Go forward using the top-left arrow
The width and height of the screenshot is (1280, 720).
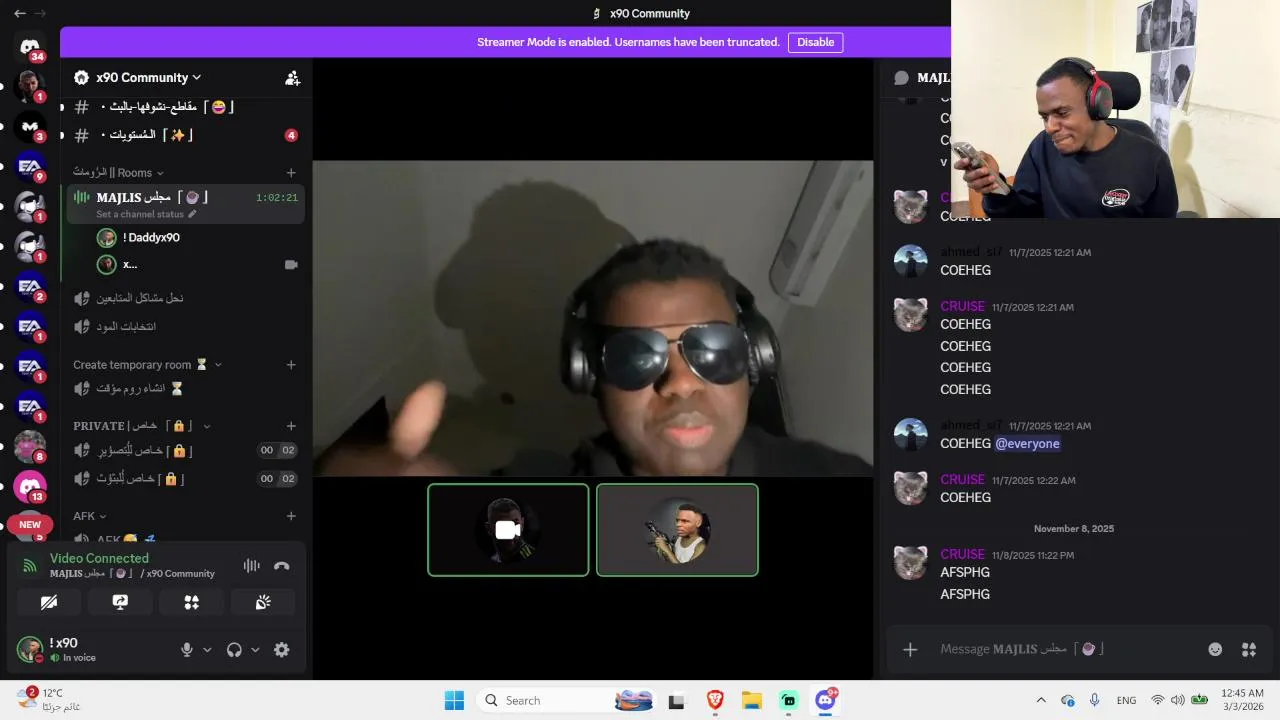(41, 13)
